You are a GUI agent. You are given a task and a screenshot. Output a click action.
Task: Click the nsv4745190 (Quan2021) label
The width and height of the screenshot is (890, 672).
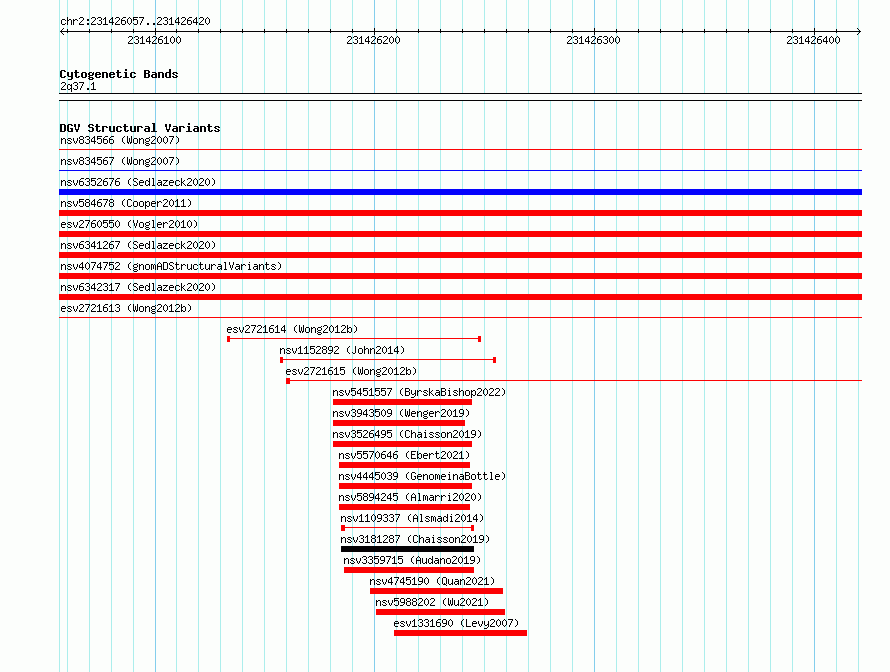coord(432,581)
